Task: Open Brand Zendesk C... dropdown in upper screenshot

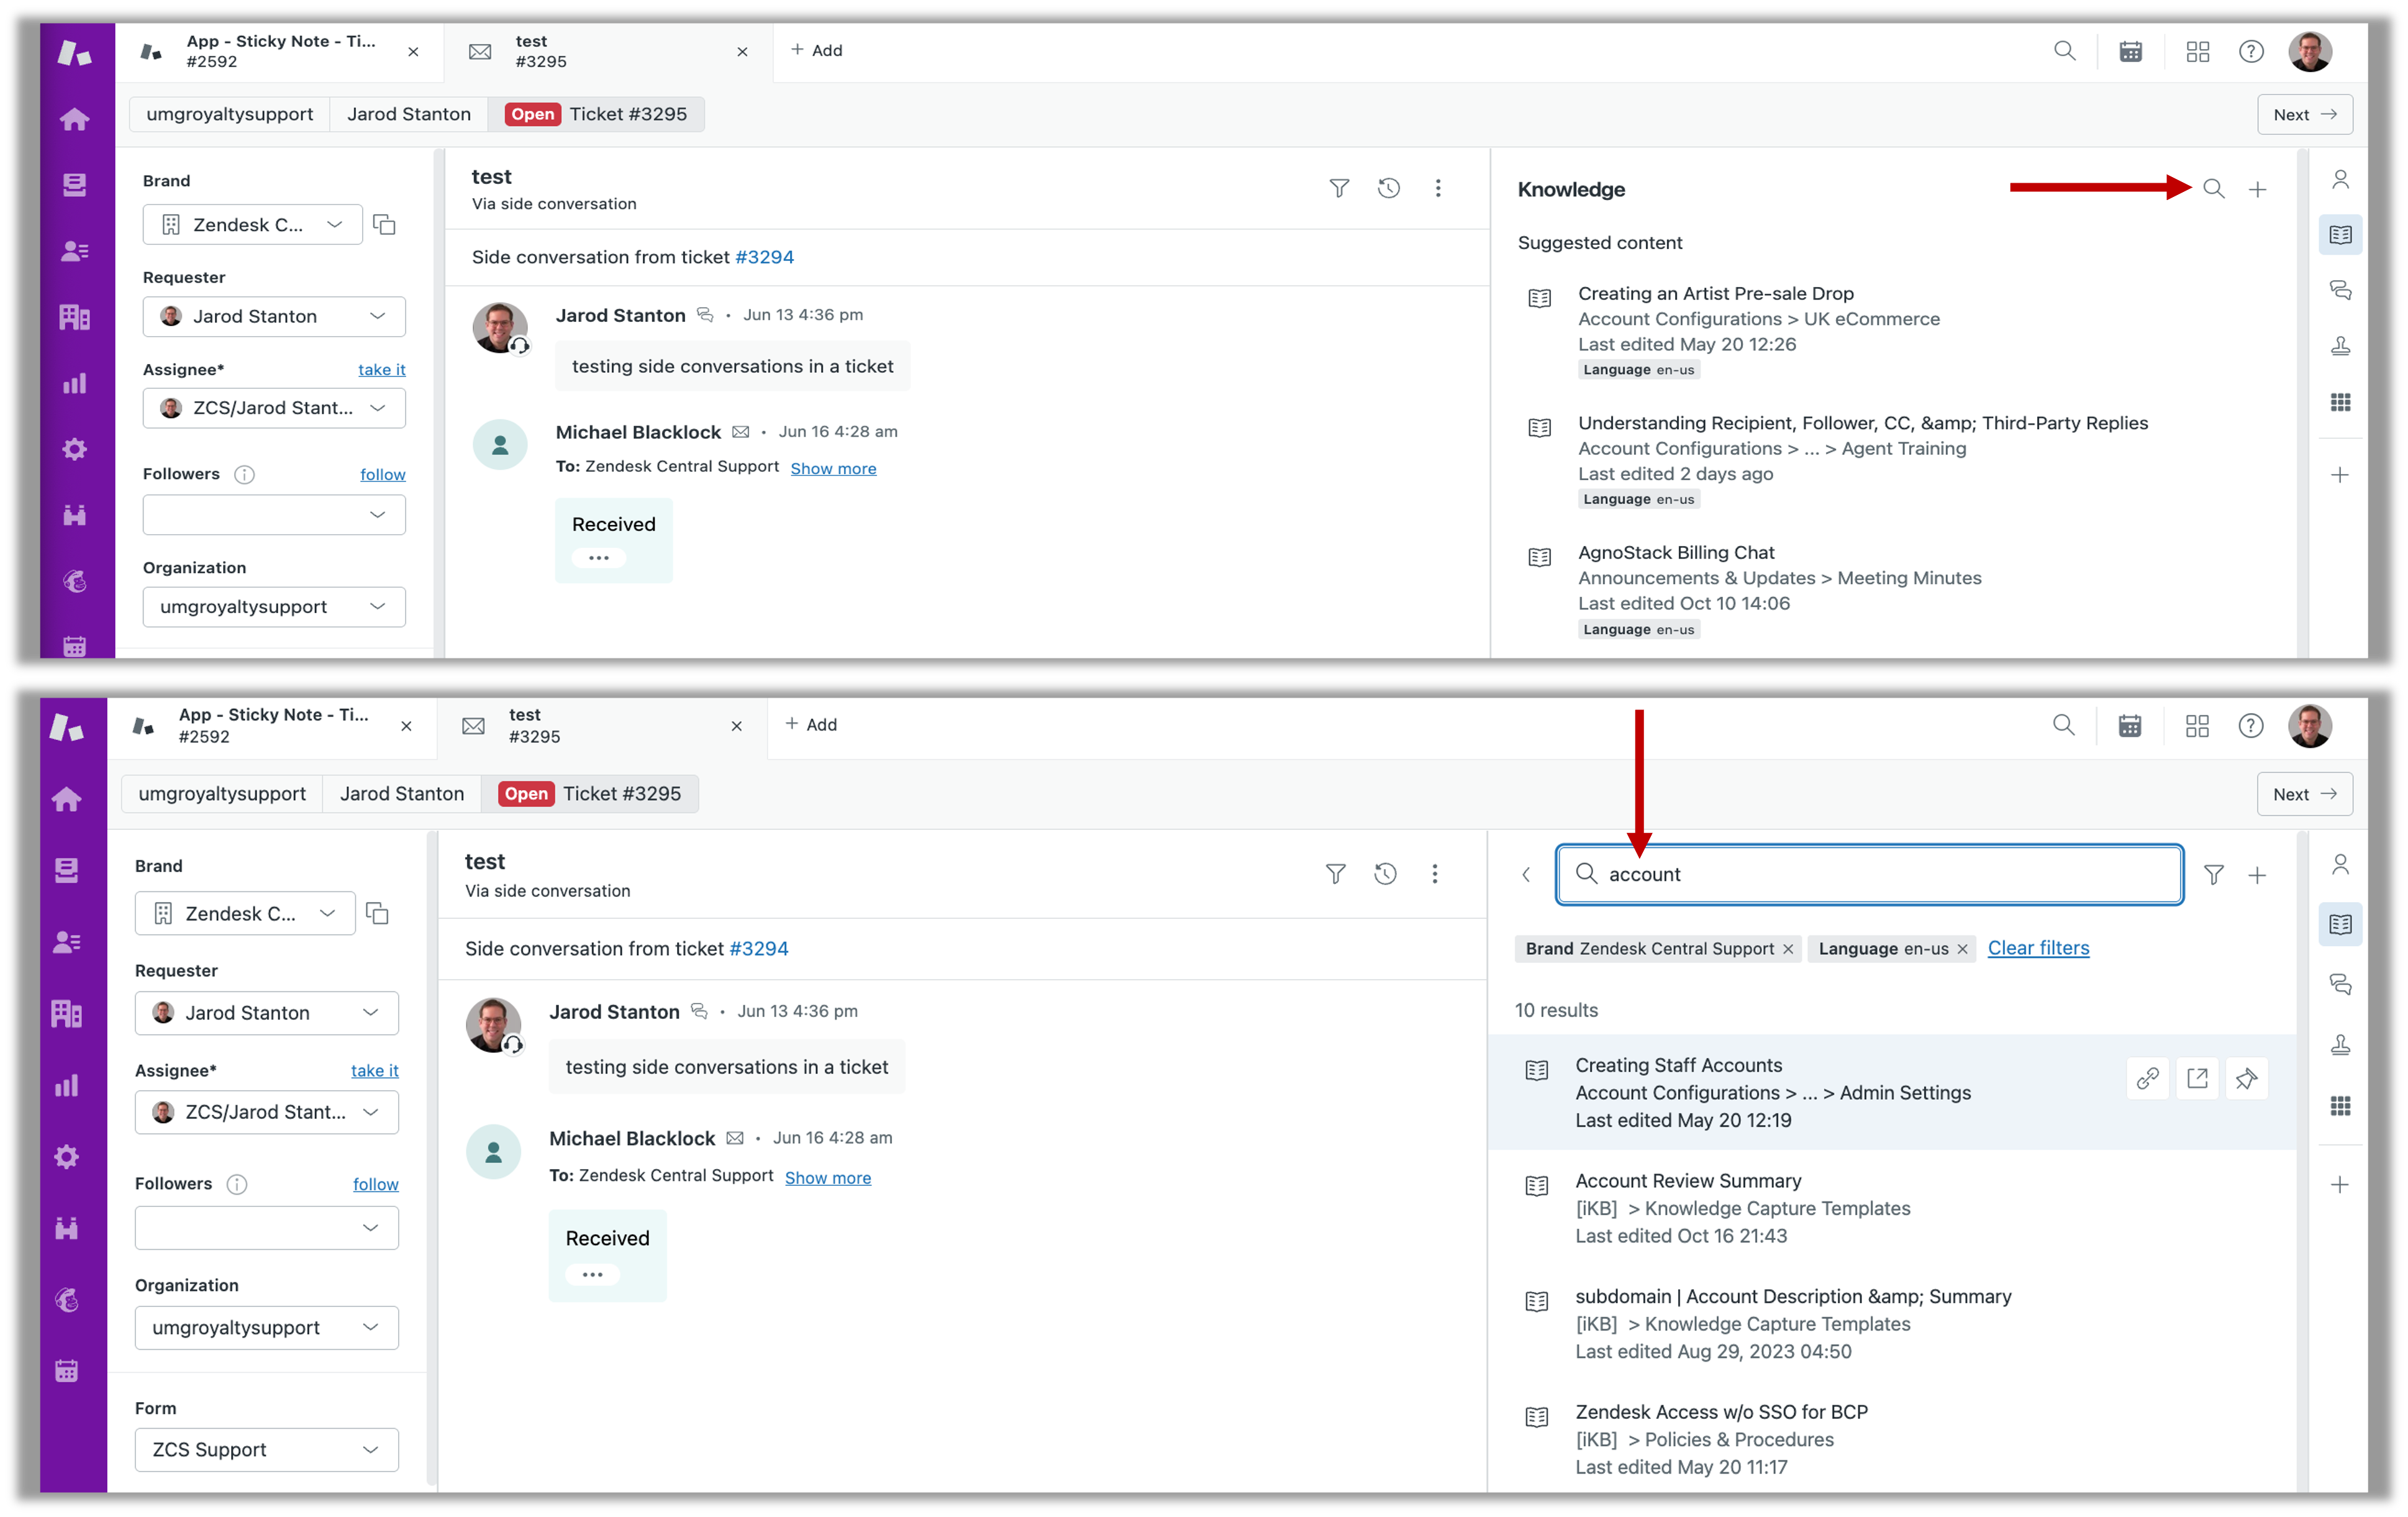Action: [x=252, y=224]
